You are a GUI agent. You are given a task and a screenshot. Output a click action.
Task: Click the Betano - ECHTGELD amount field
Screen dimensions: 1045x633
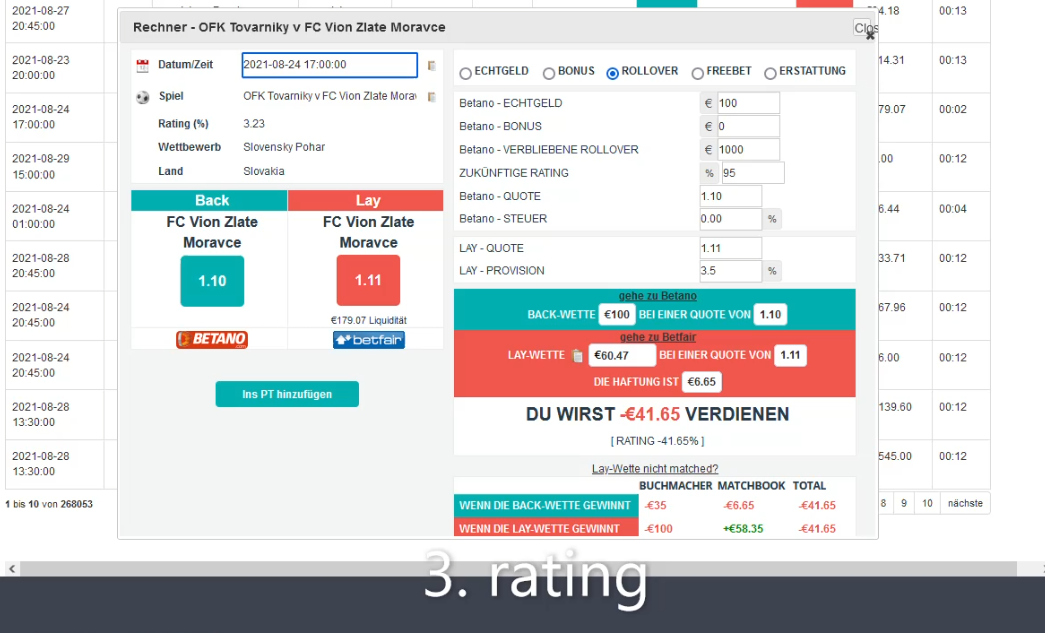[748, 103]
